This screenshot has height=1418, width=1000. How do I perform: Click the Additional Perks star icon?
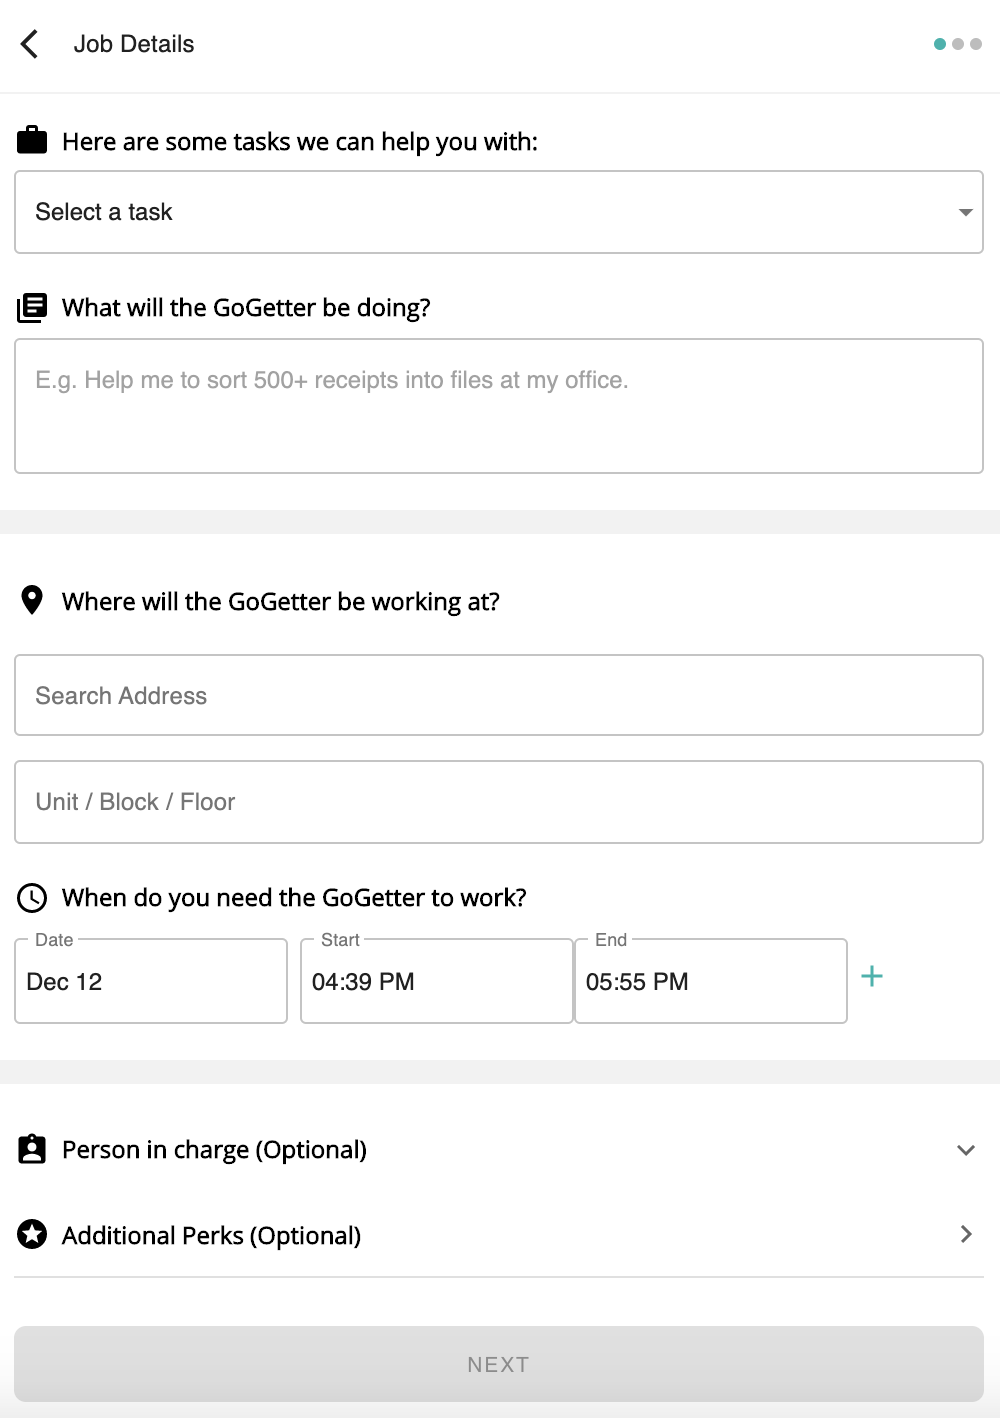click(x=32, y=1235)
